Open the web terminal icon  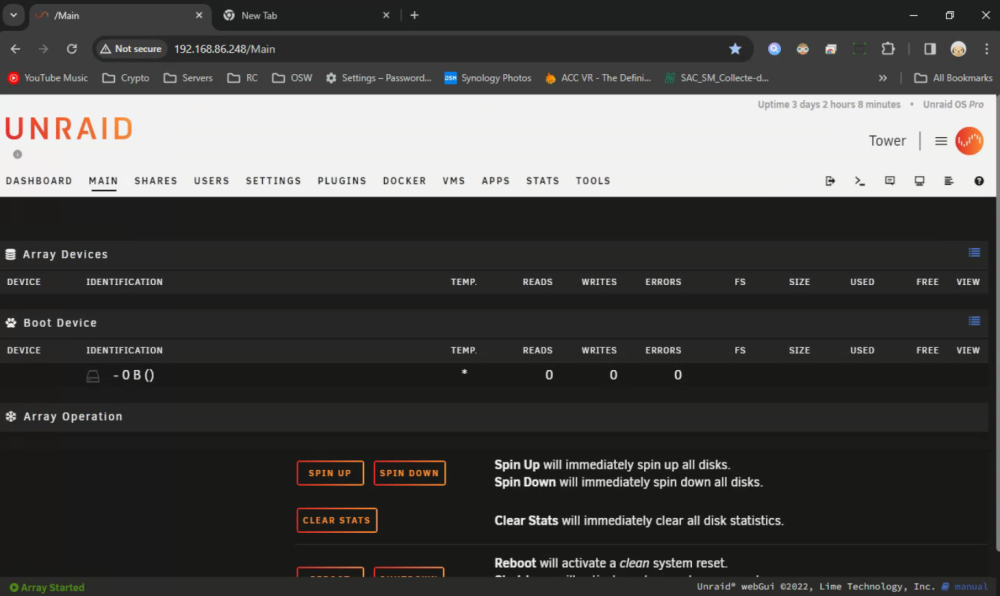pos(860,181)
